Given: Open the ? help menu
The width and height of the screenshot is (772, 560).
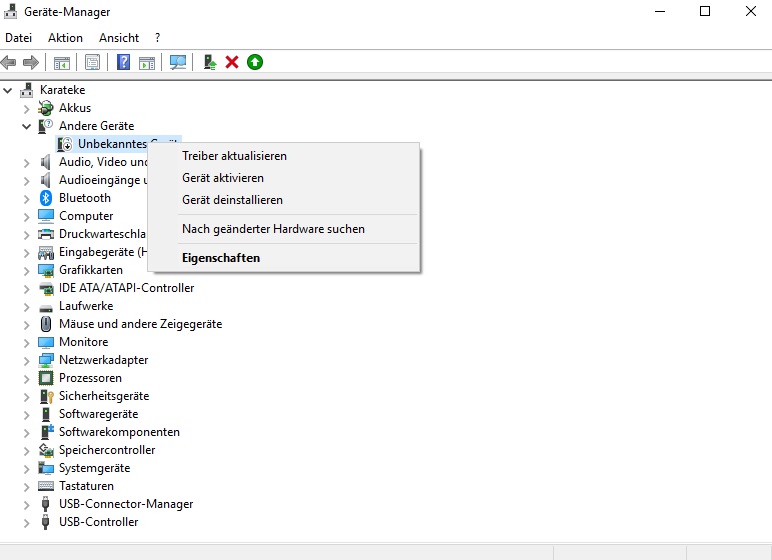Looking at the screenshot, I should coord(158,38).
